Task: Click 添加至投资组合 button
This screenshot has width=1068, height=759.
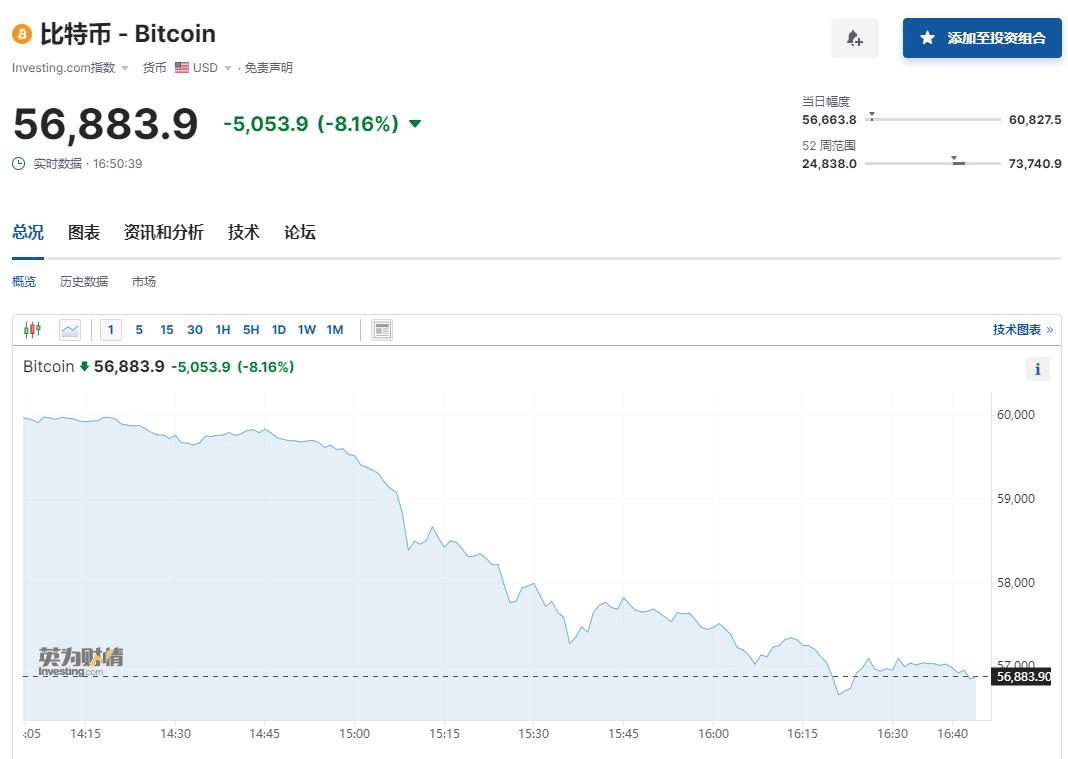Action: tap(982, 38)
